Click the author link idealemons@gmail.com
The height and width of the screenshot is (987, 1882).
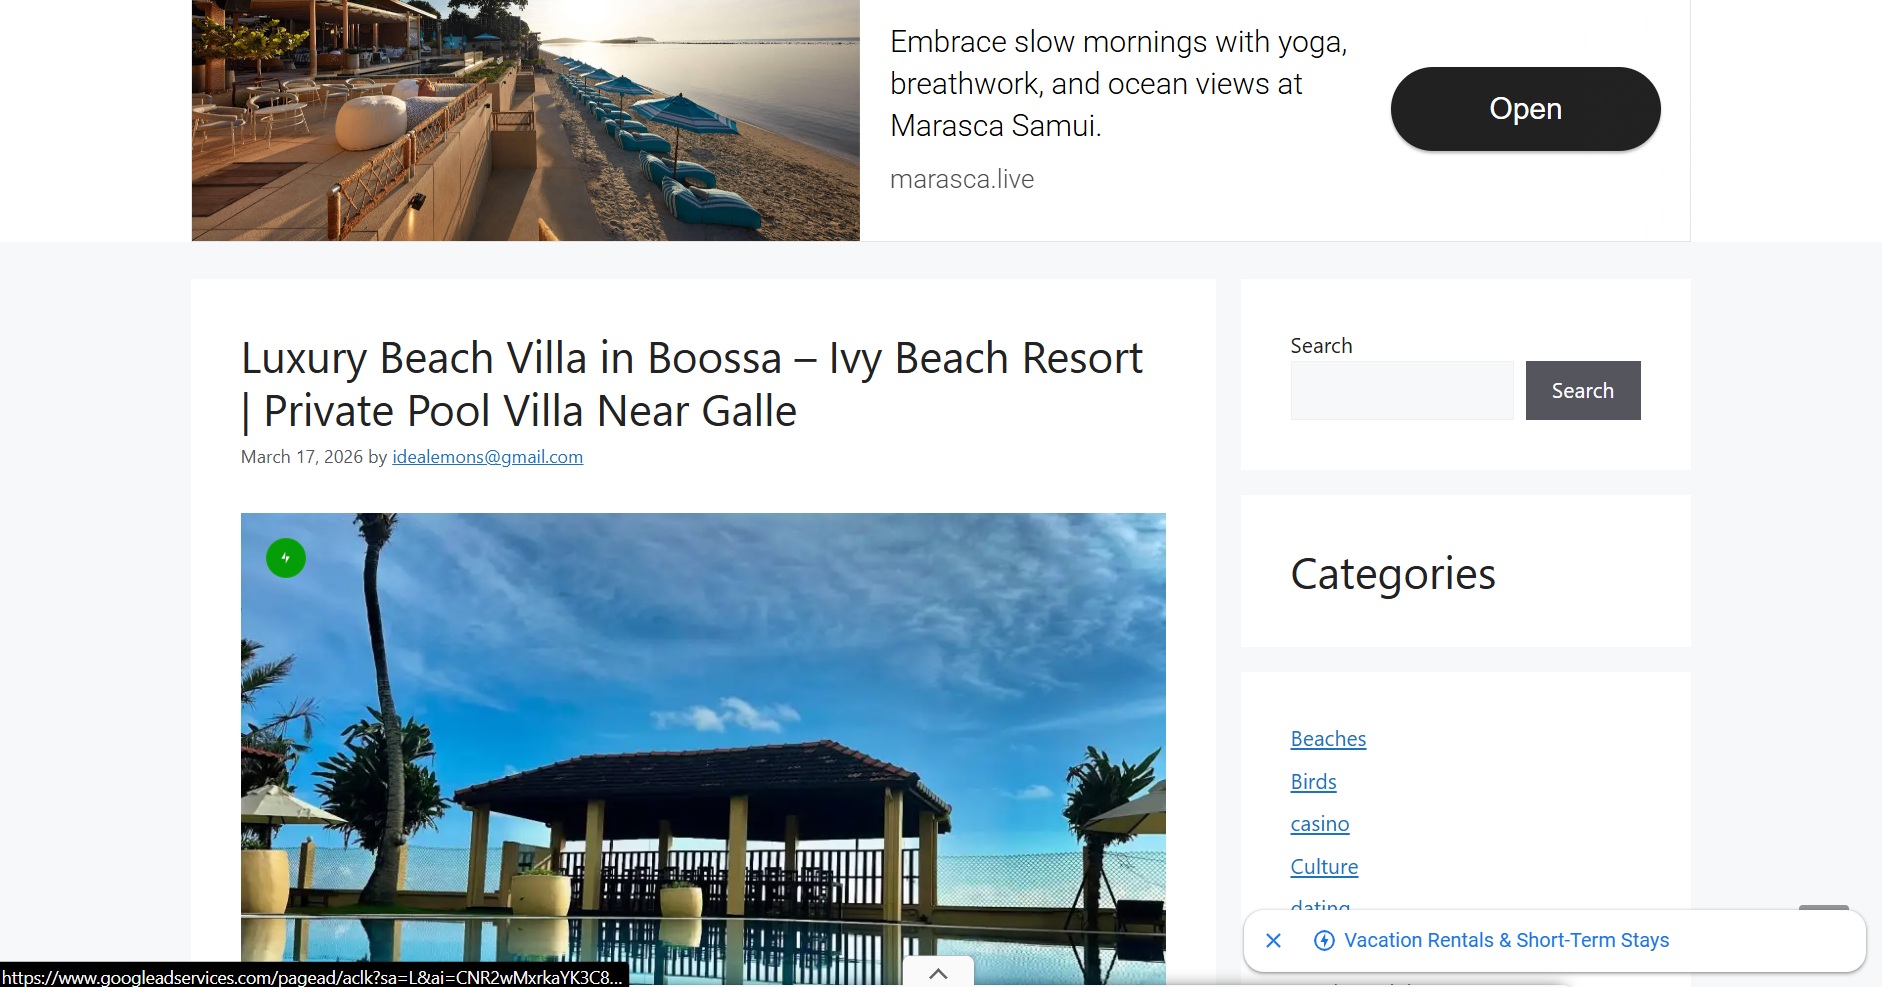pyautogui.click(x=487, y=457)
